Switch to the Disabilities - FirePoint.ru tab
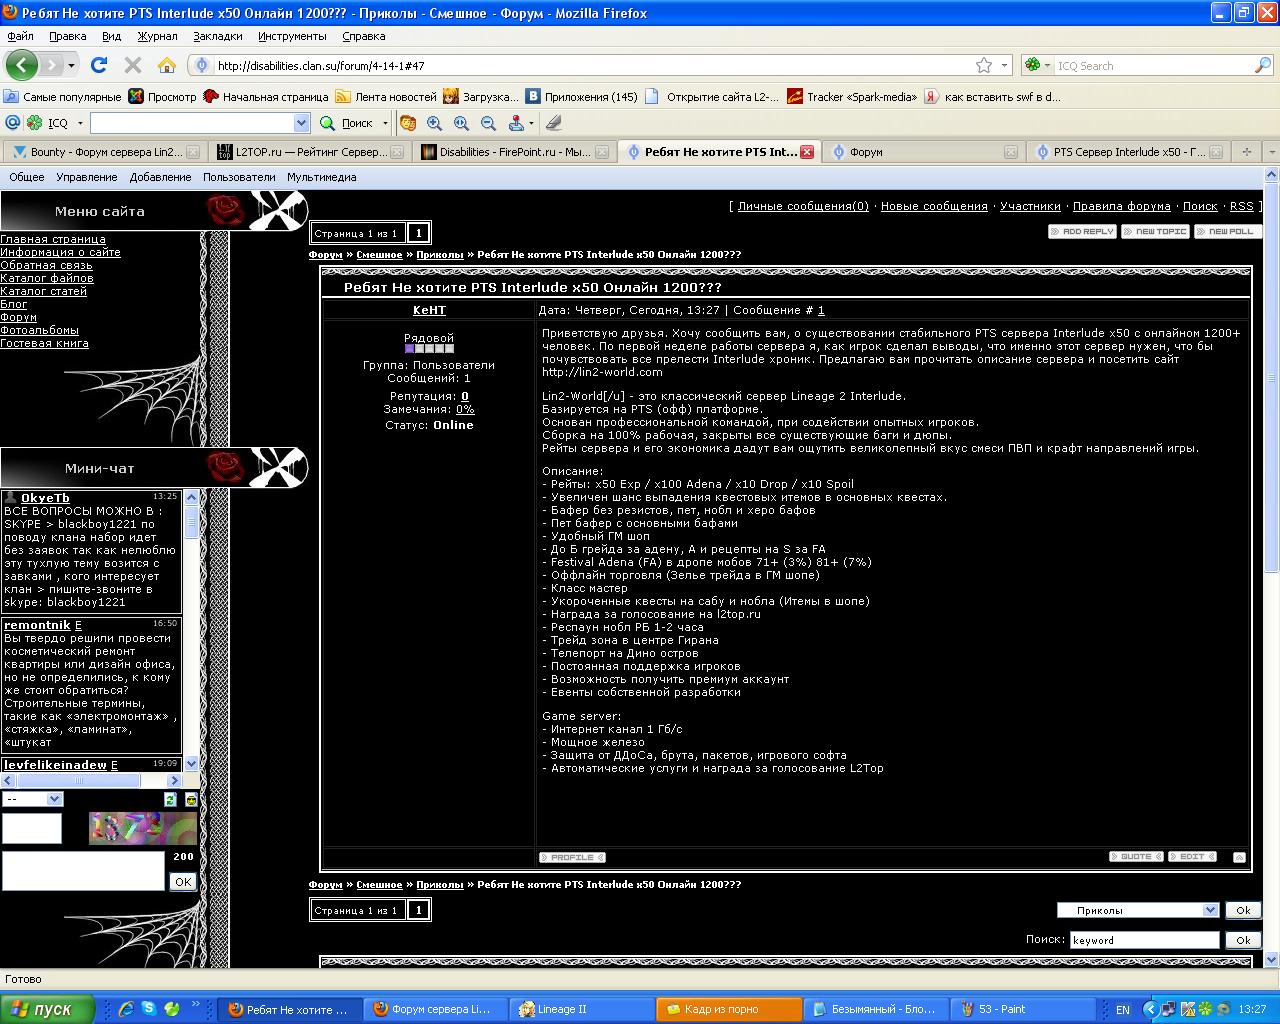Screen dimensions: 1280x1024 [x=514, y=152]
